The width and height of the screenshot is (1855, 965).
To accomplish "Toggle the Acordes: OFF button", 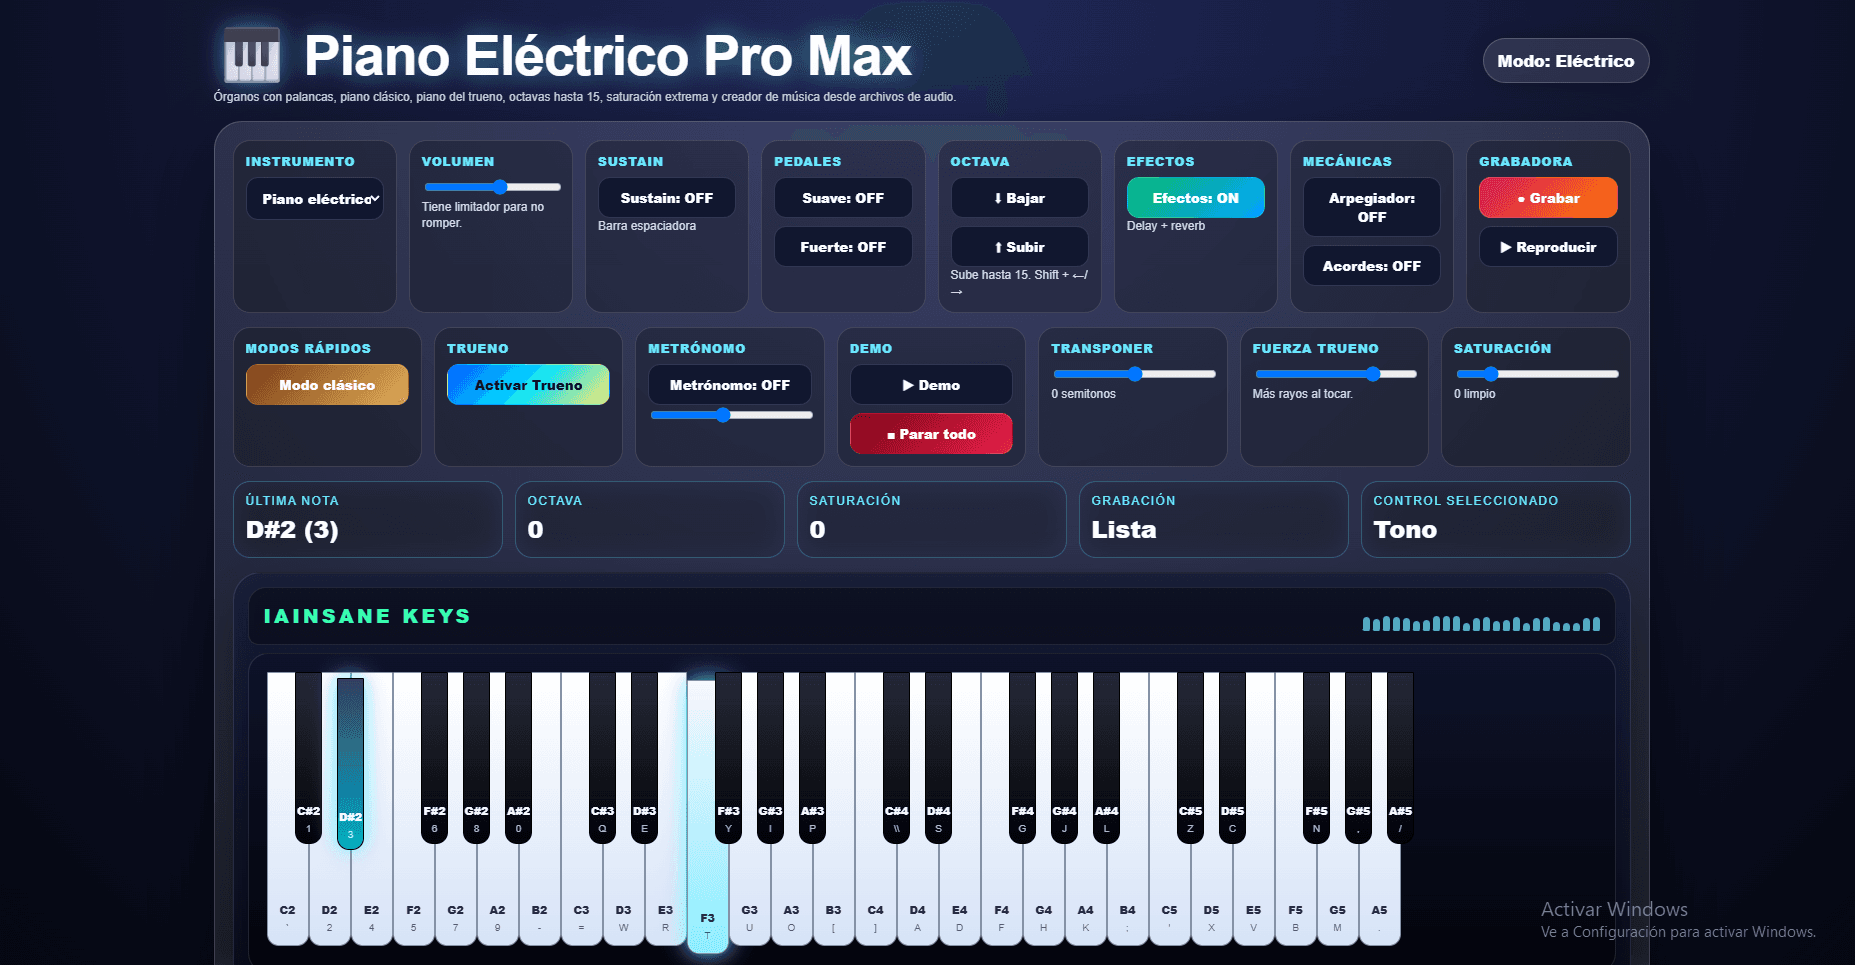I will (x=1372, y=266).
